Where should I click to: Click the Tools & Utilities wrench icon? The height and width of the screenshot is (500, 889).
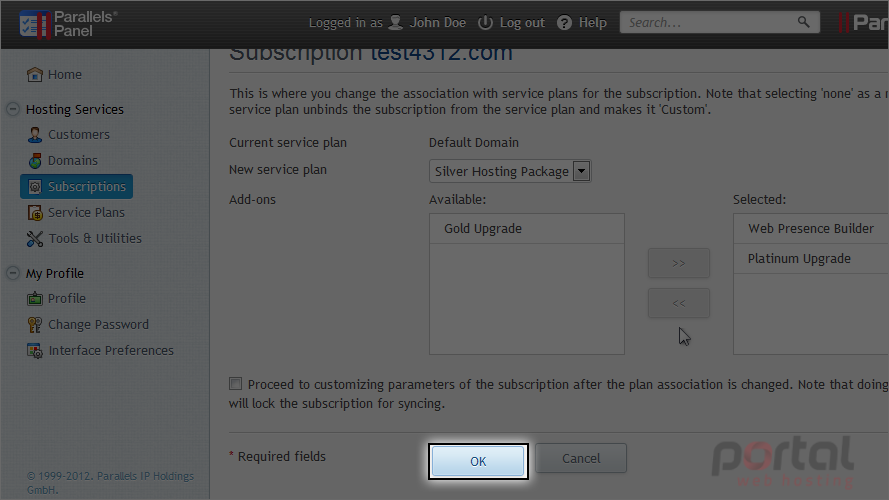[x=35, y=239]
